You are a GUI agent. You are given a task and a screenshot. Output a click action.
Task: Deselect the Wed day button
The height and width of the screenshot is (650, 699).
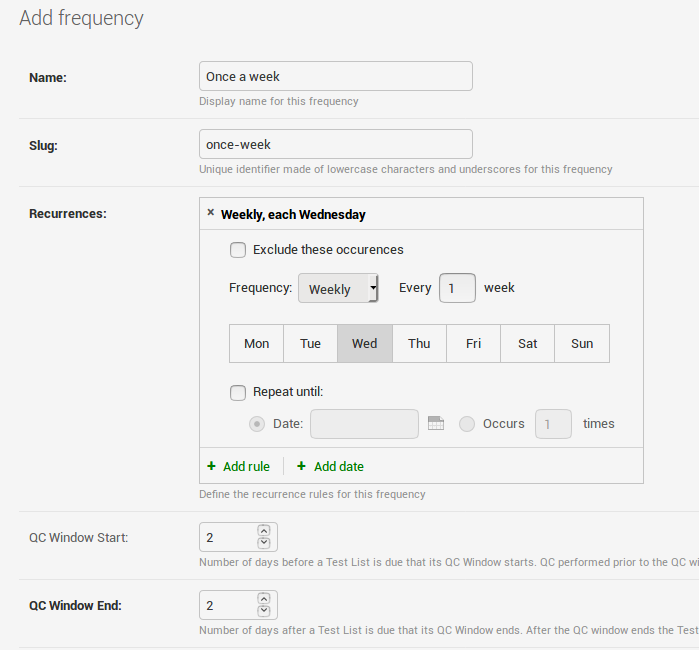pyautogui.click(x=365, y=344)
